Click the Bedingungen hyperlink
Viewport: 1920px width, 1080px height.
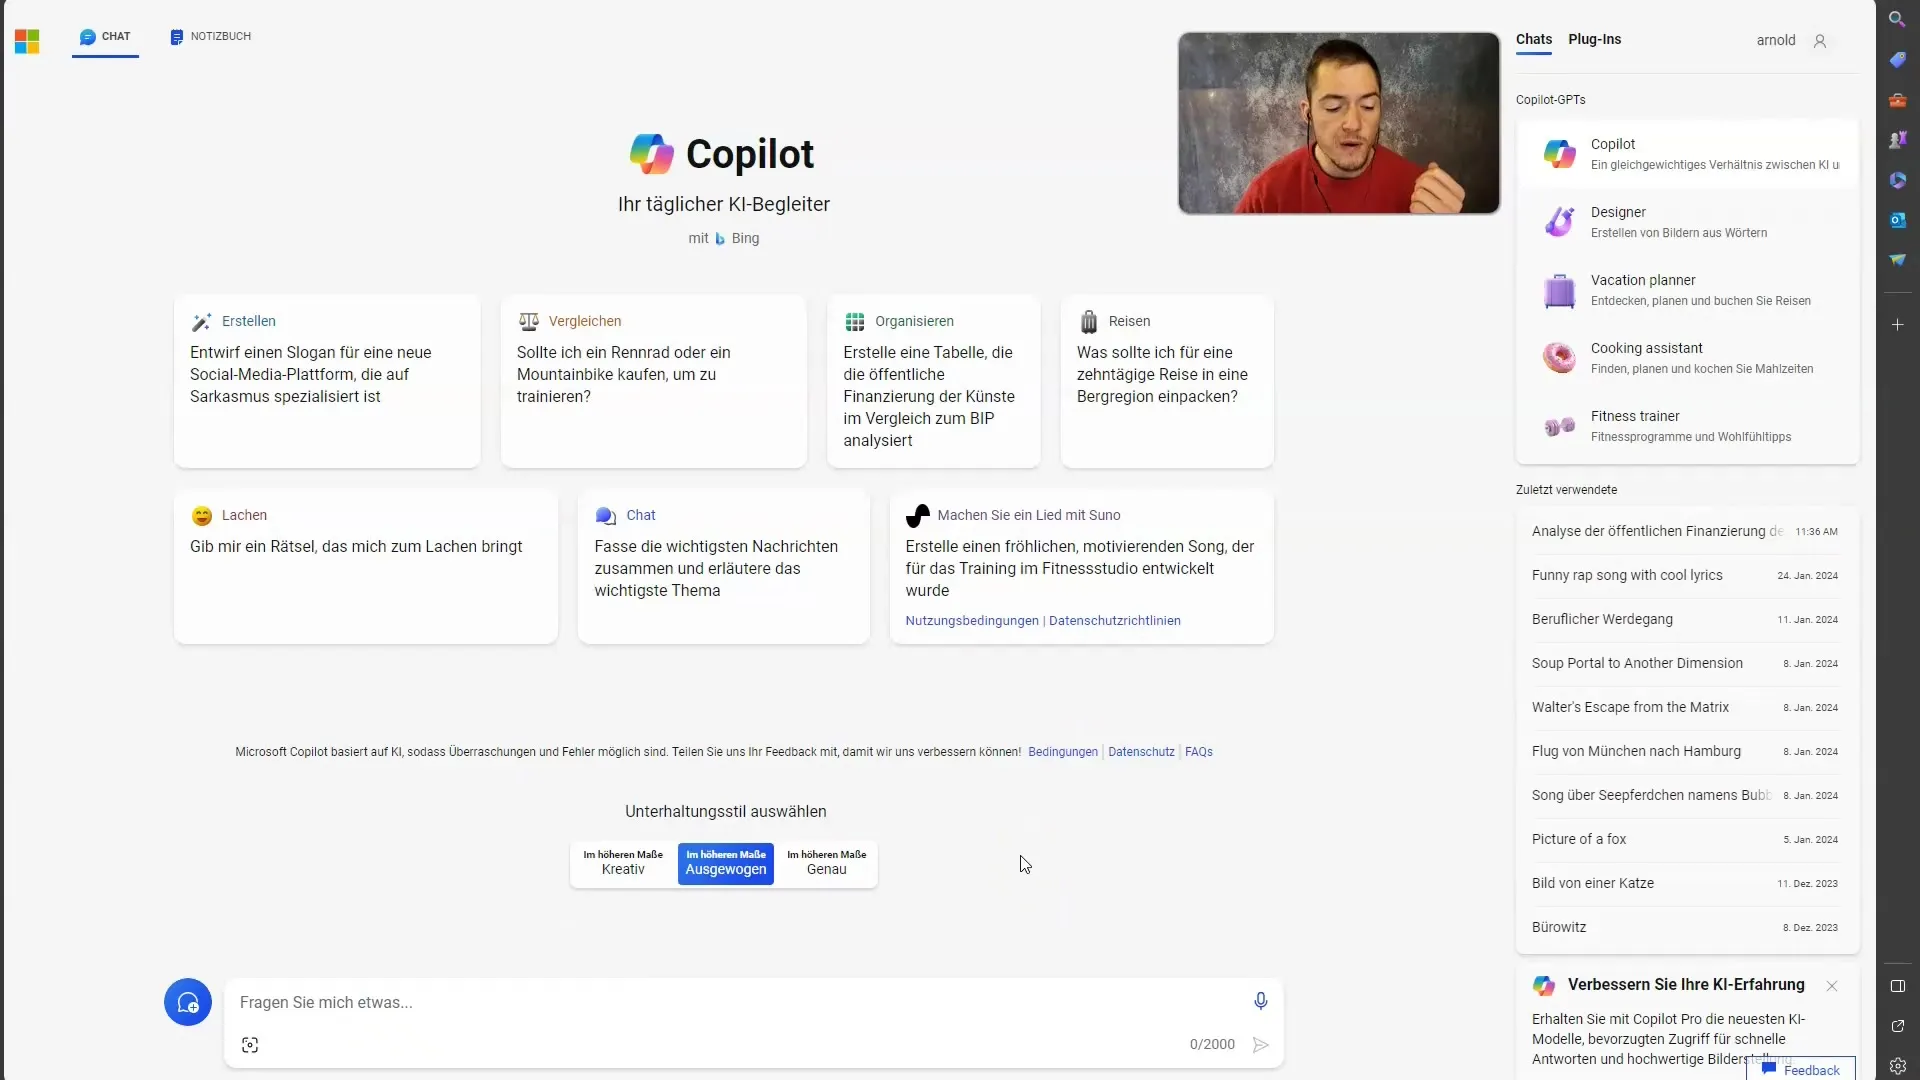click(x=1063, y=752)
